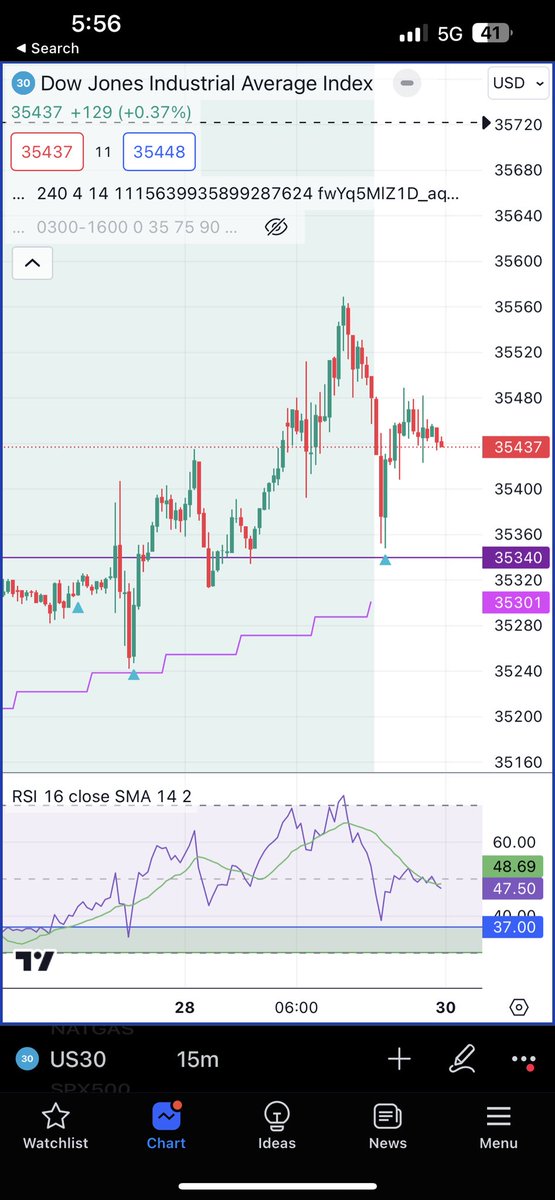Click the spread value 11 between prices
Image resolution: width=555 pixels, height=1200 pixels.
104,152
